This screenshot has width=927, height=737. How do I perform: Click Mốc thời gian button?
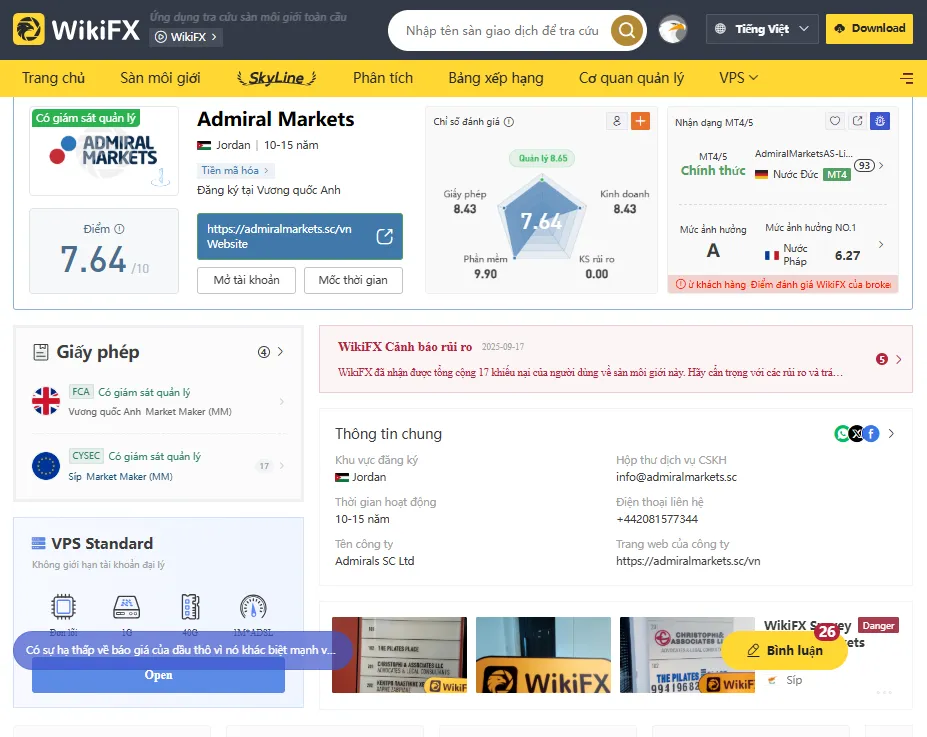(353, 280)
